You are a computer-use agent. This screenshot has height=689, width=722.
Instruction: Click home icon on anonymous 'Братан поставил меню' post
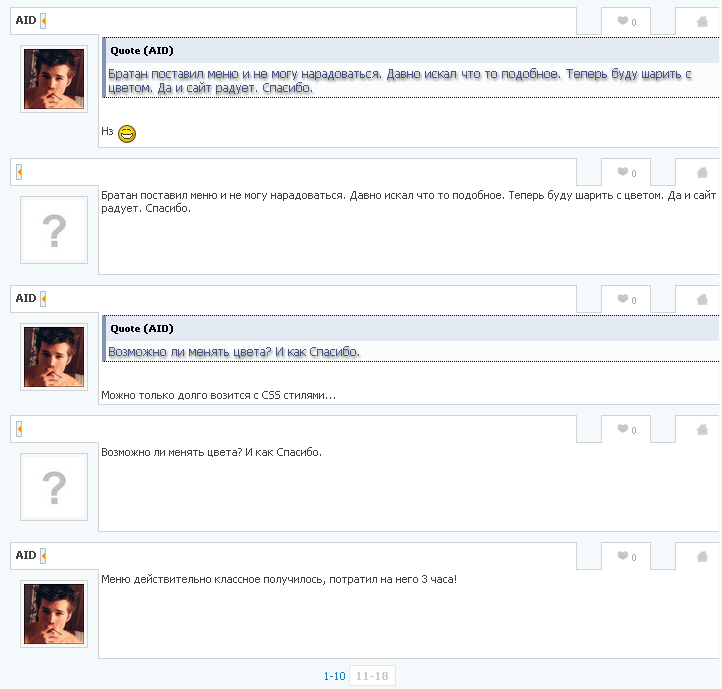pyautogui.click(x=702, y=173)
